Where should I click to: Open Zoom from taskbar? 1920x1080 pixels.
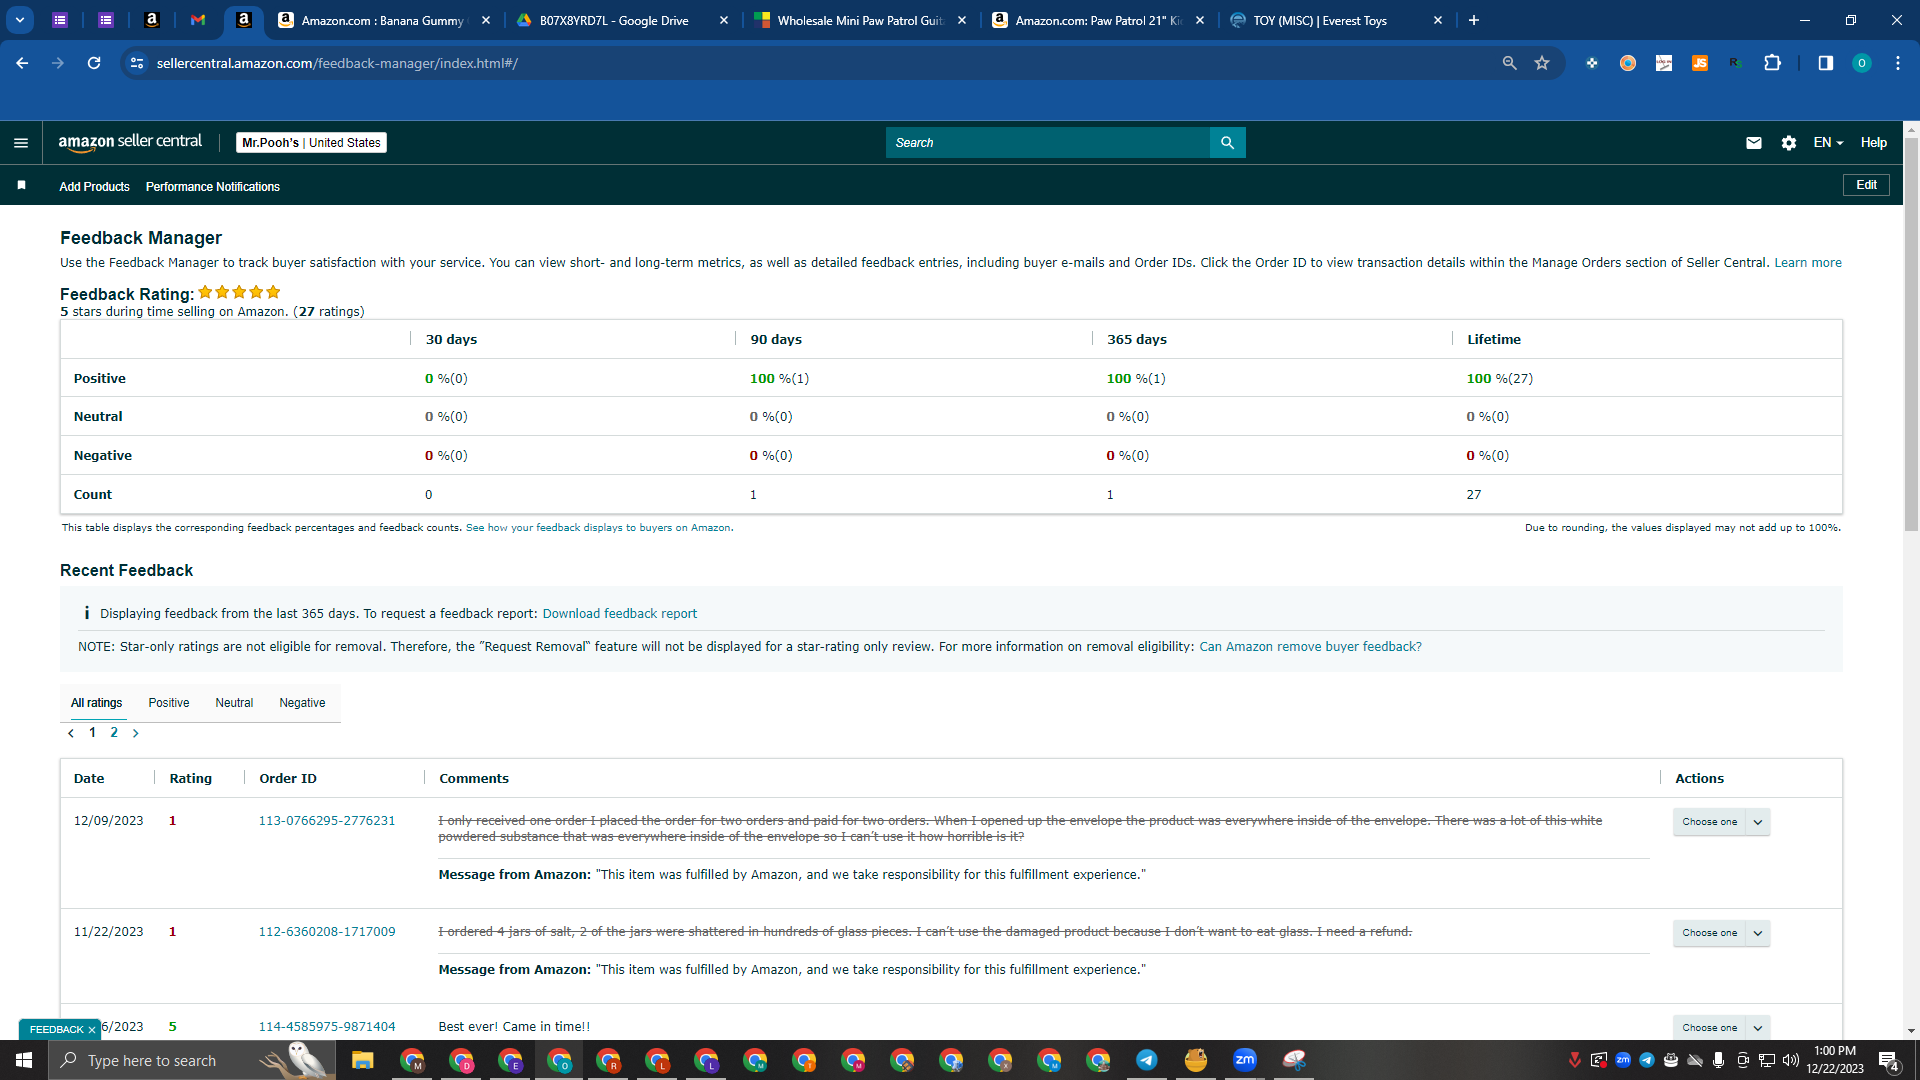click(1244, 1060)
